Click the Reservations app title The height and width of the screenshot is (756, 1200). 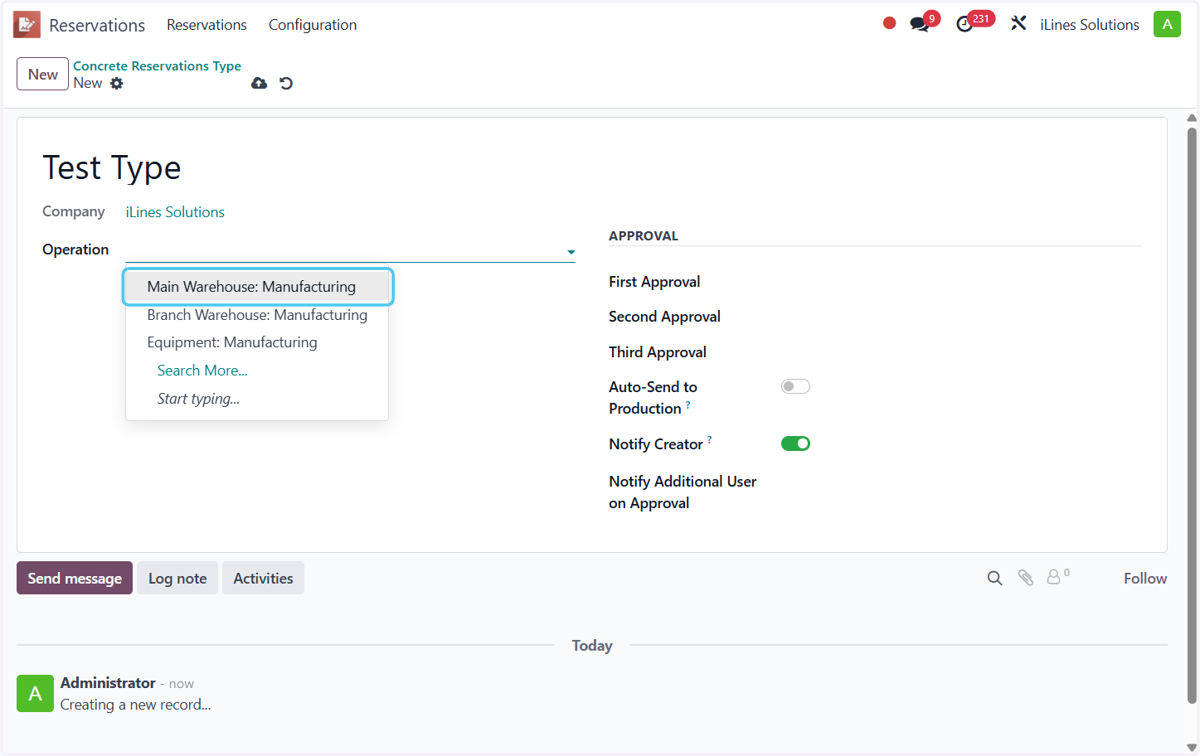point(97,25)
